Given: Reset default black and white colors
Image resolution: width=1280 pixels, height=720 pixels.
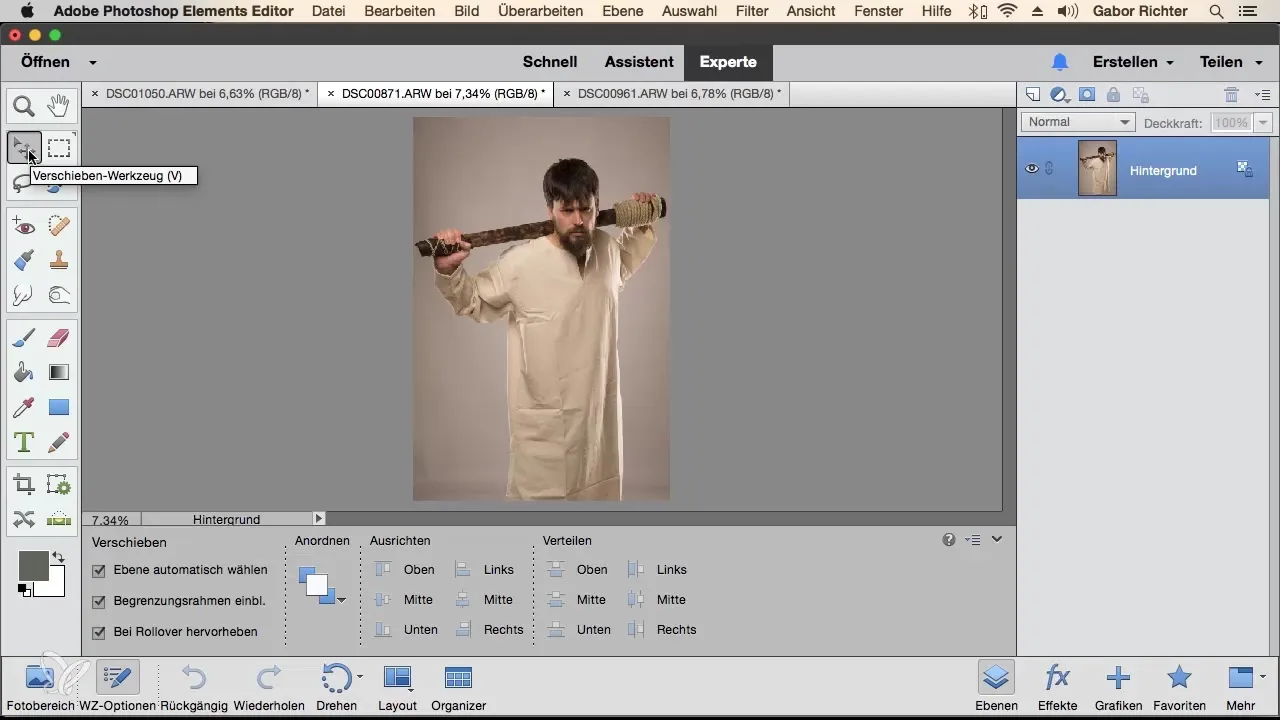Looking at the screenshot, I should click(x=23, y=591).
